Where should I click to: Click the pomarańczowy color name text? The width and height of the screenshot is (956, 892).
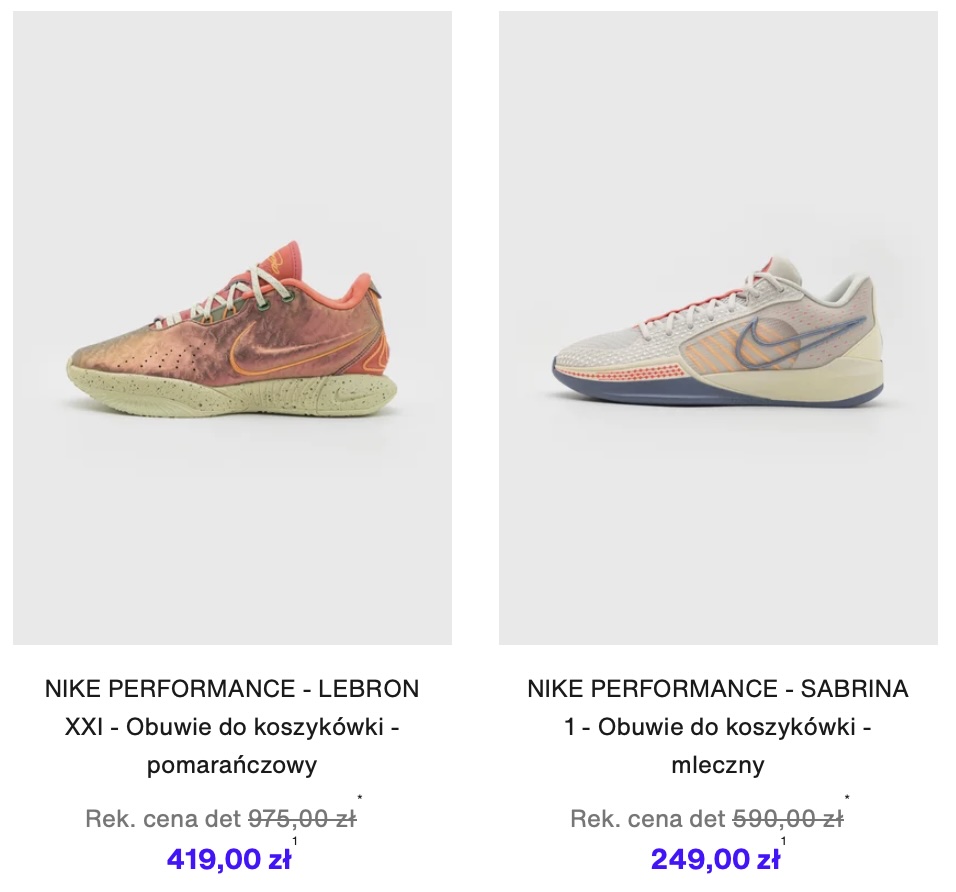tap(232, 765)
